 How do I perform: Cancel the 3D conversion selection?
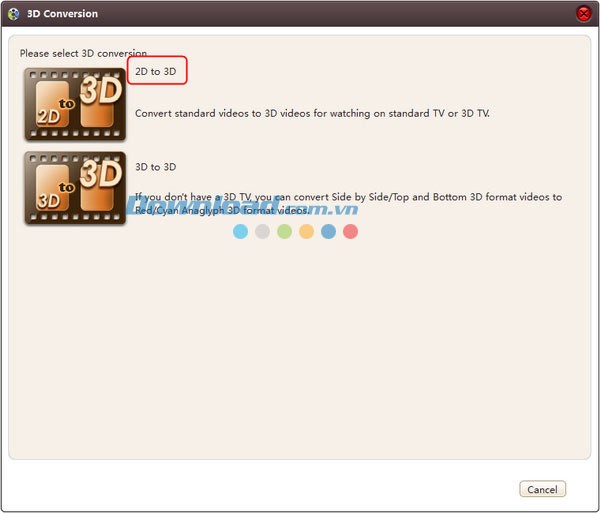point(542,489)
